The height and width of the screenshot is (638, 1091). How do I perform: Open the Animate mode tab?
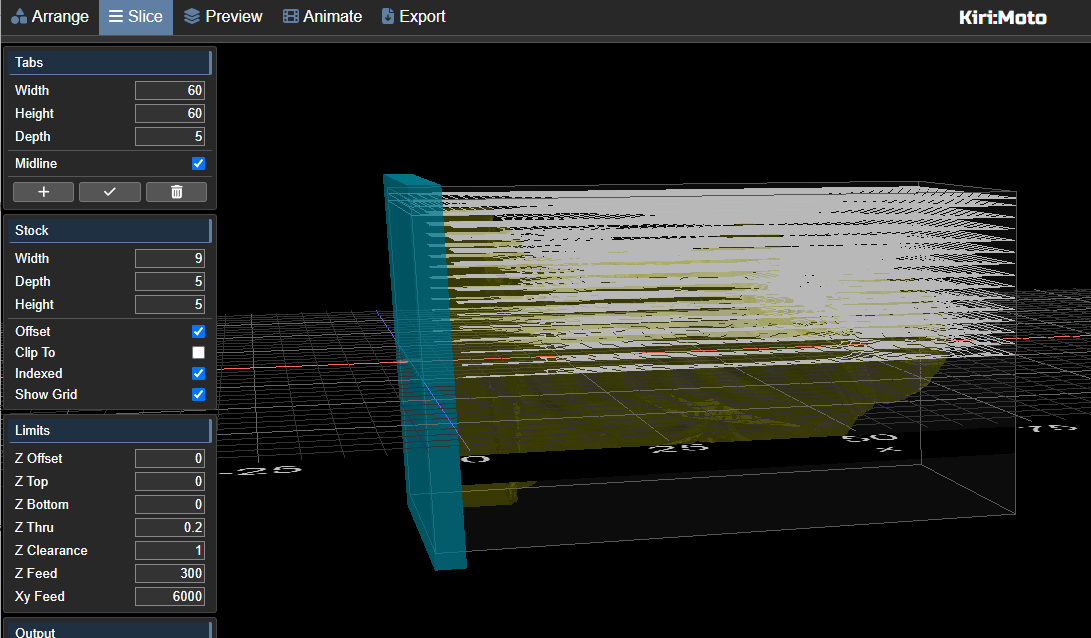click(322, 17)
